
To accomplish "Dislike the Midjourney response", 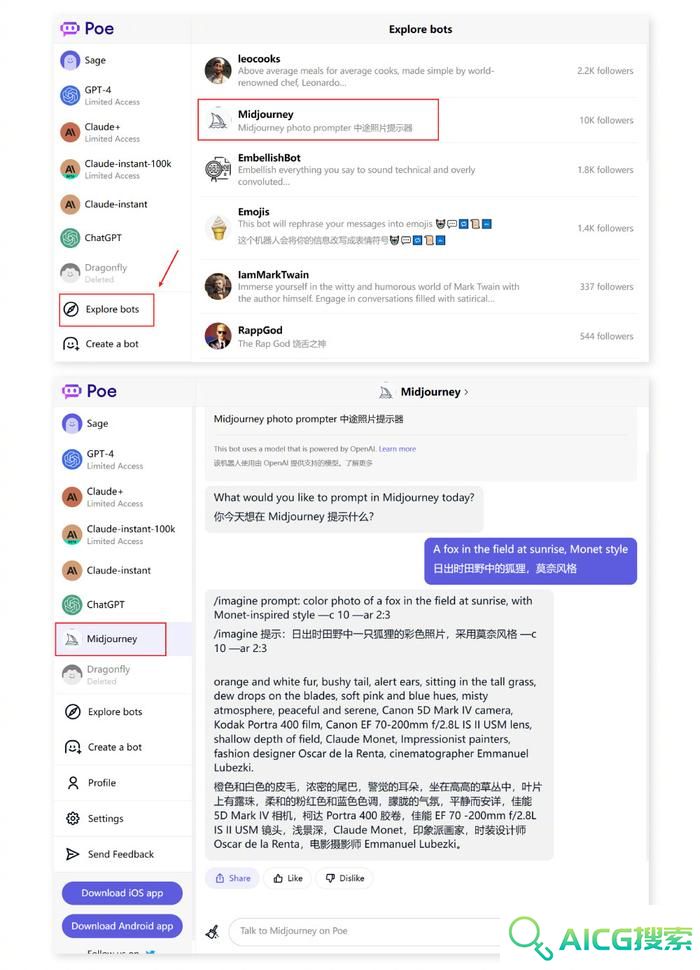I will pos(344,878).
